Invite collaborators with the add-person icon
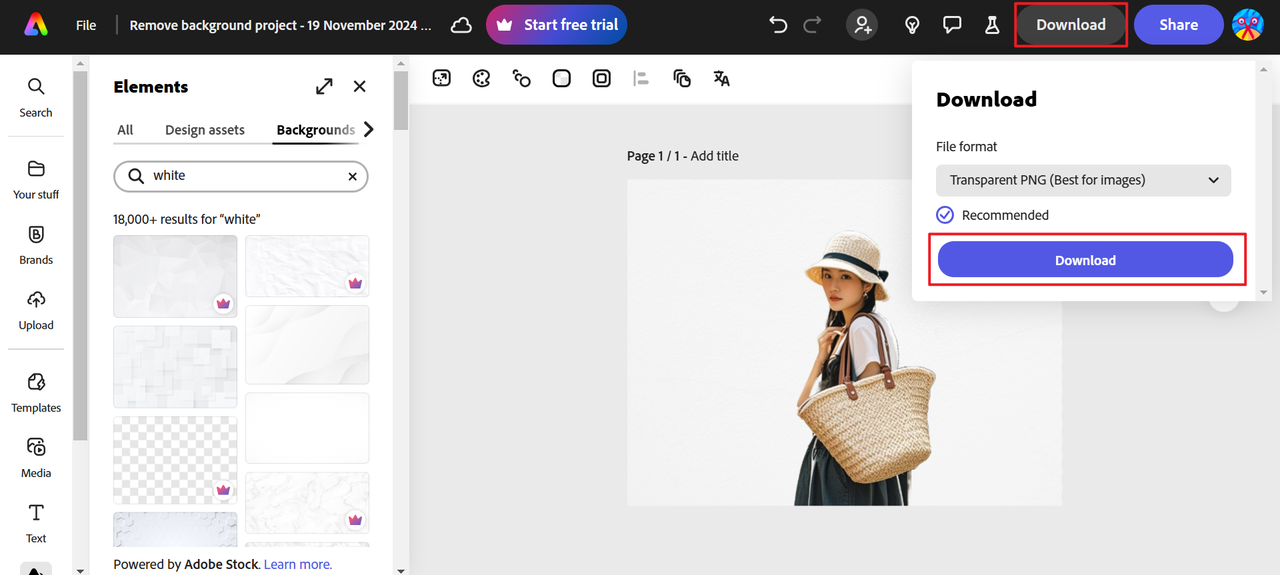Screen dimensions: 1280x575 (x=862, y=25)
